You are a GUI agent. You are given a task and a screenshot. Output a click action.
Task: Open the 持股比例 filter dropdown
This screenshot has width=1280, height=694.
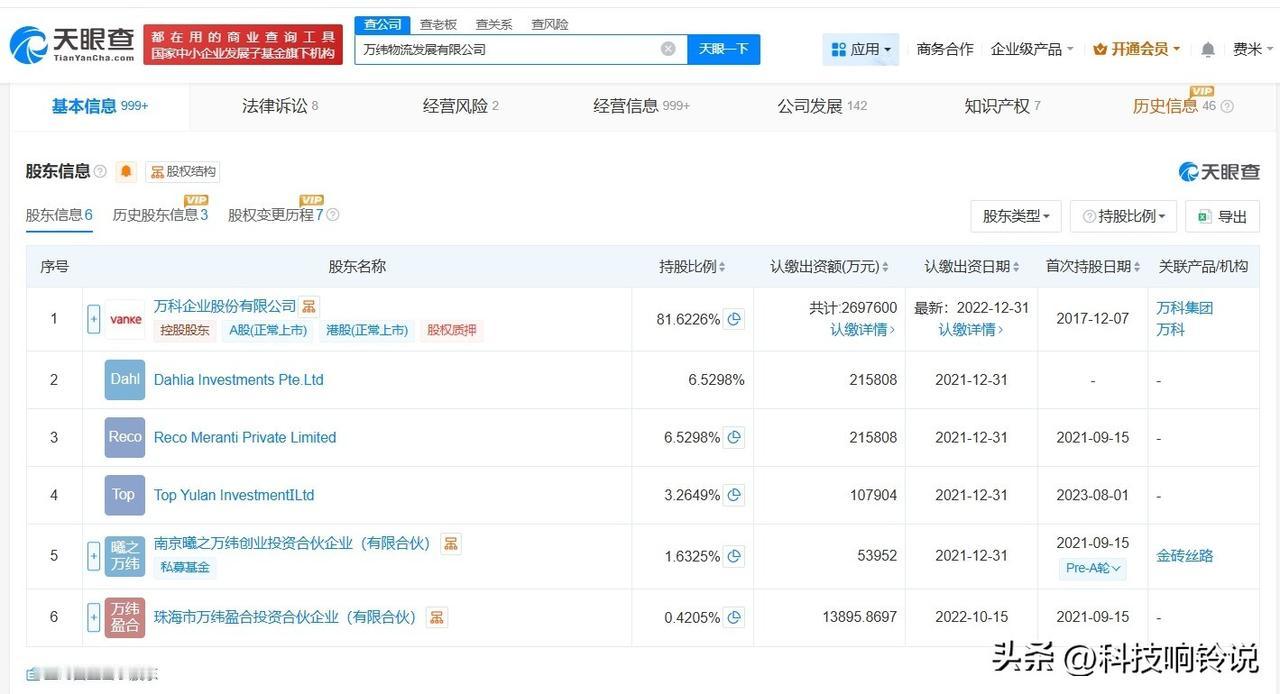click(x=1122, y=216)
